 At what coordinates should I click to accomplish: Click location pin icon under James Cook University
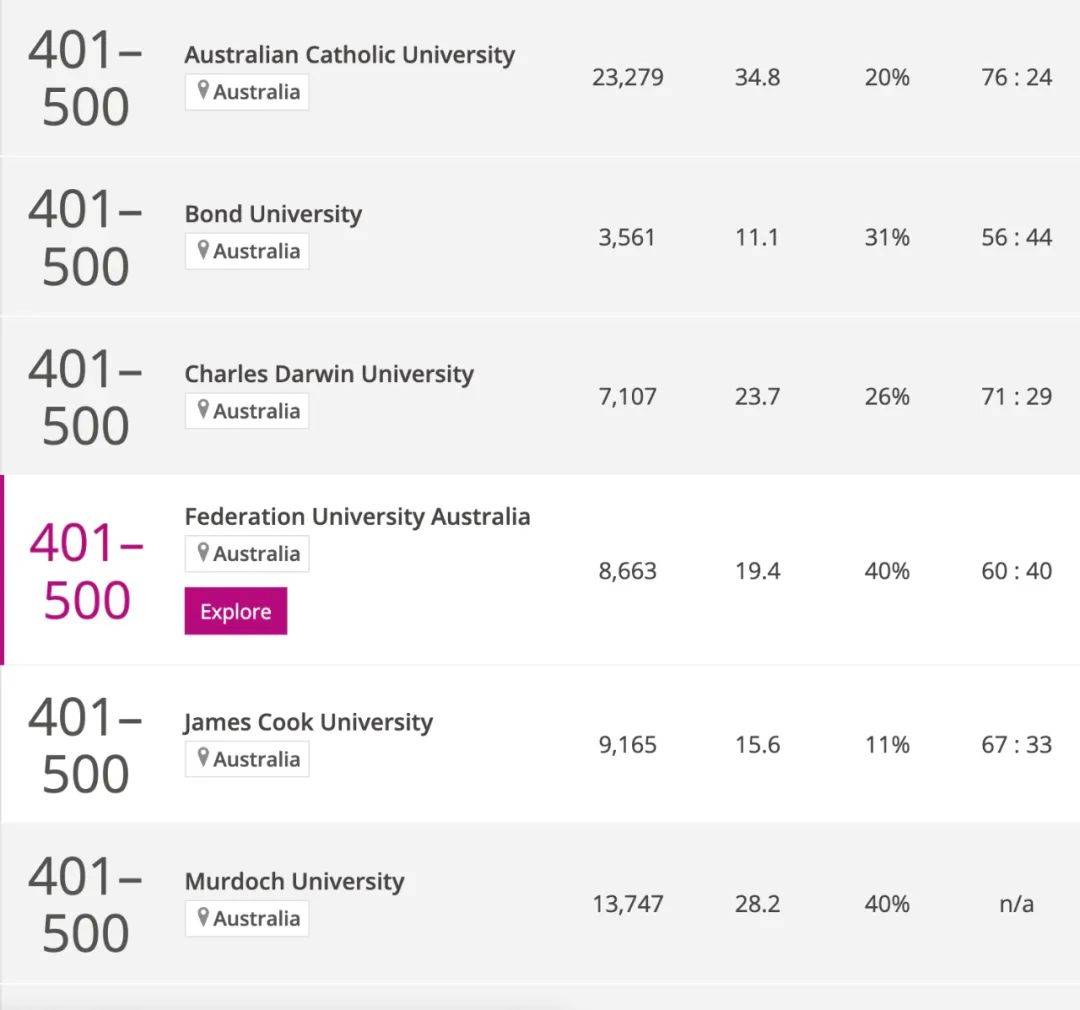[x=202, y=757]
